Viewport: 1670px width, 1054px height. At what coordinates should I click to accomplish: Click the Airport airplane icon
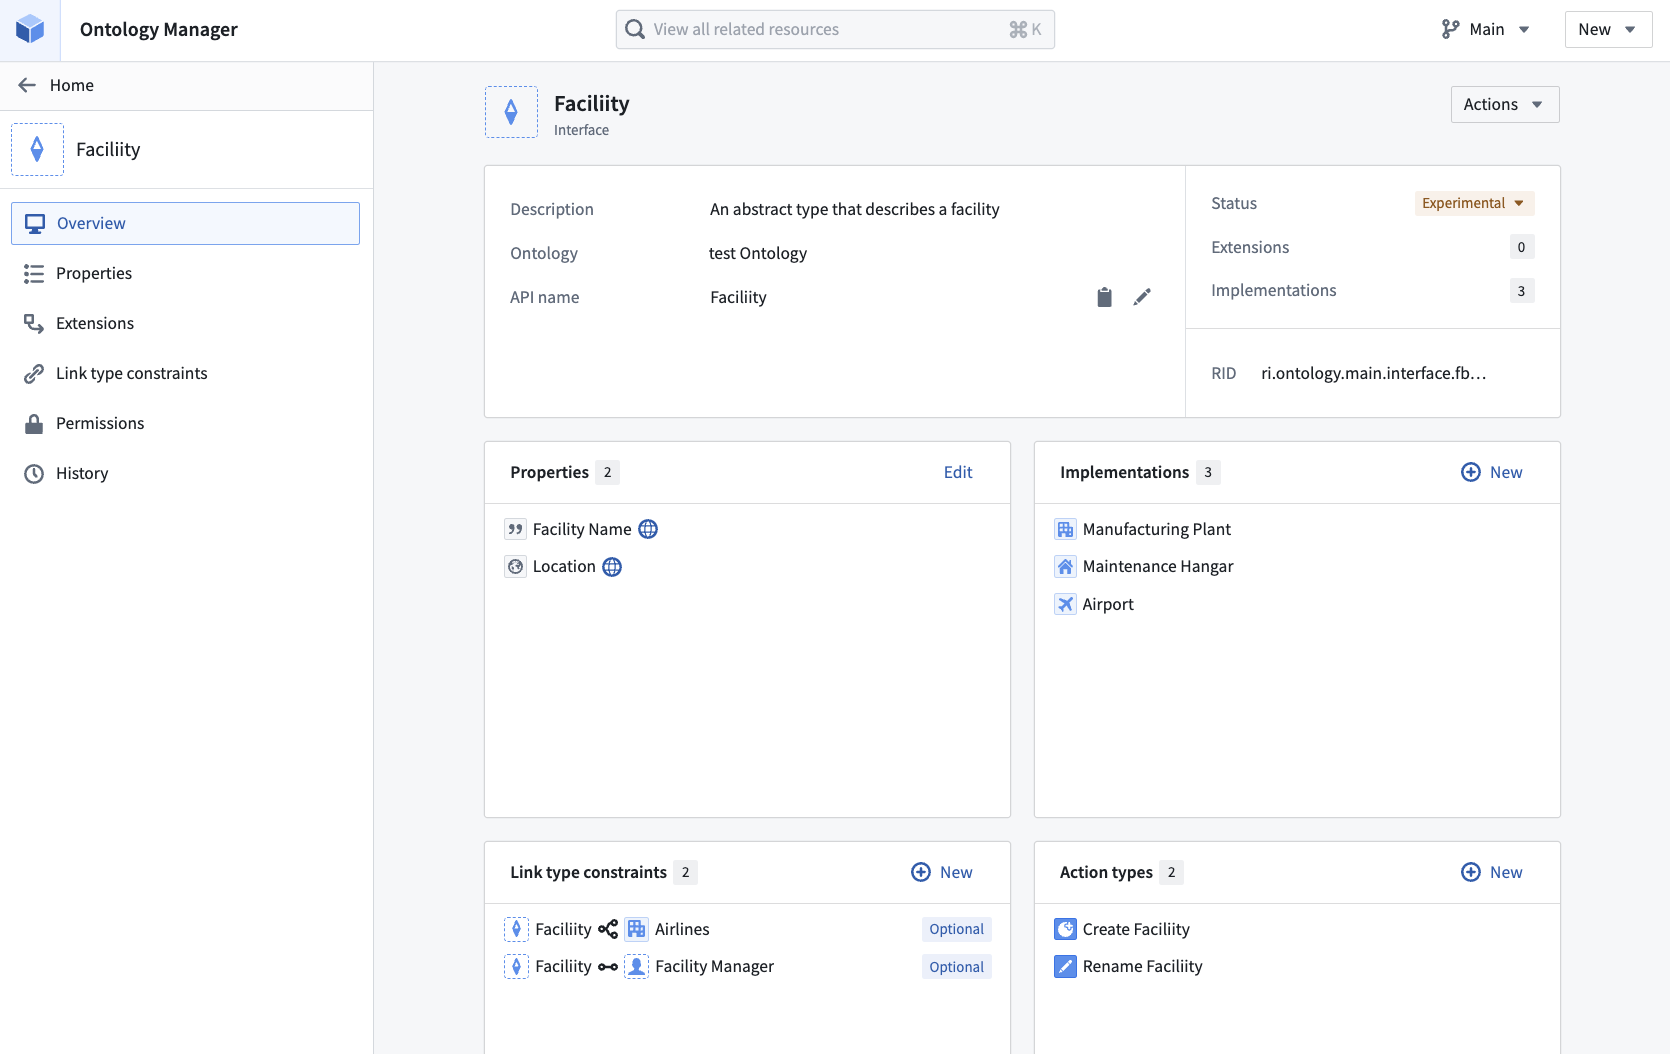pos(1065,604)
